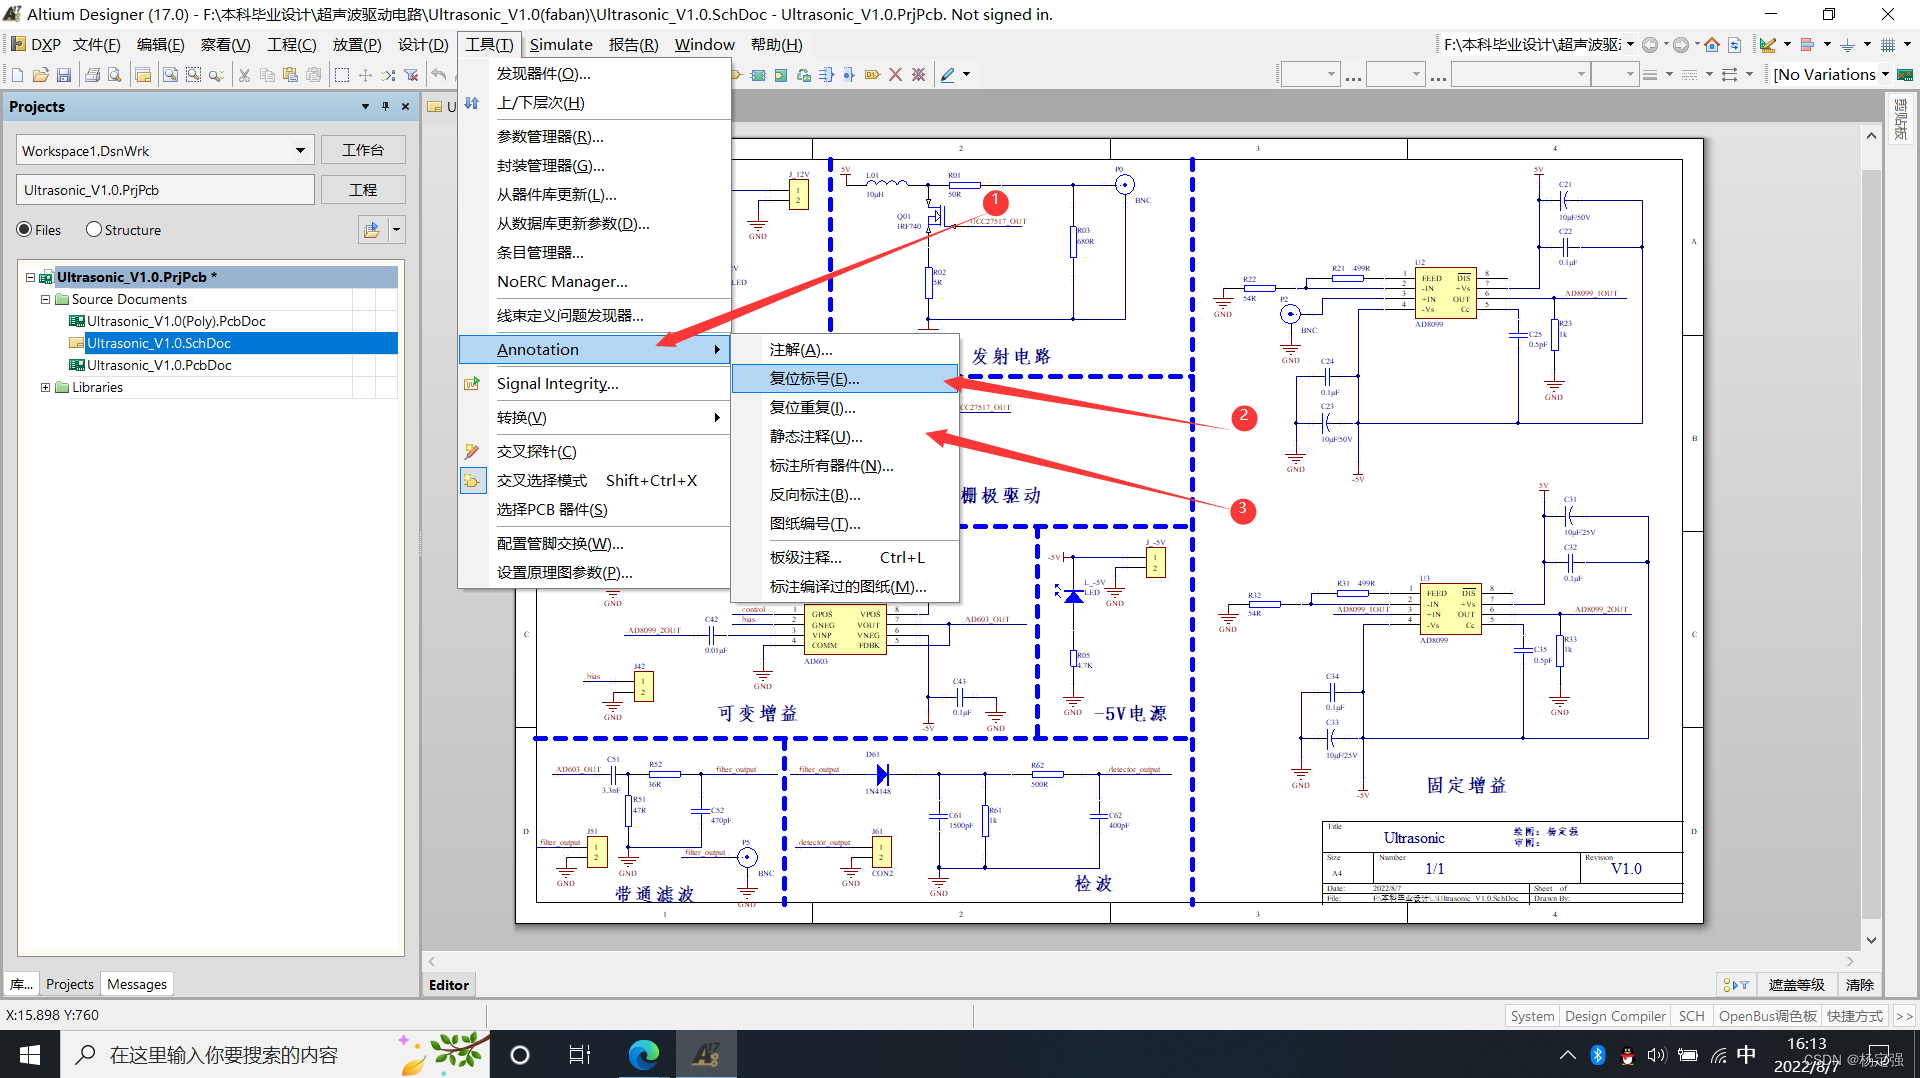Image resolution: width=1920 pixels, height=1078 pixels.
Task: Choose 复位标号(E)... from Annotation submenu
Action: pyautogui.click(x=814, y=378)
